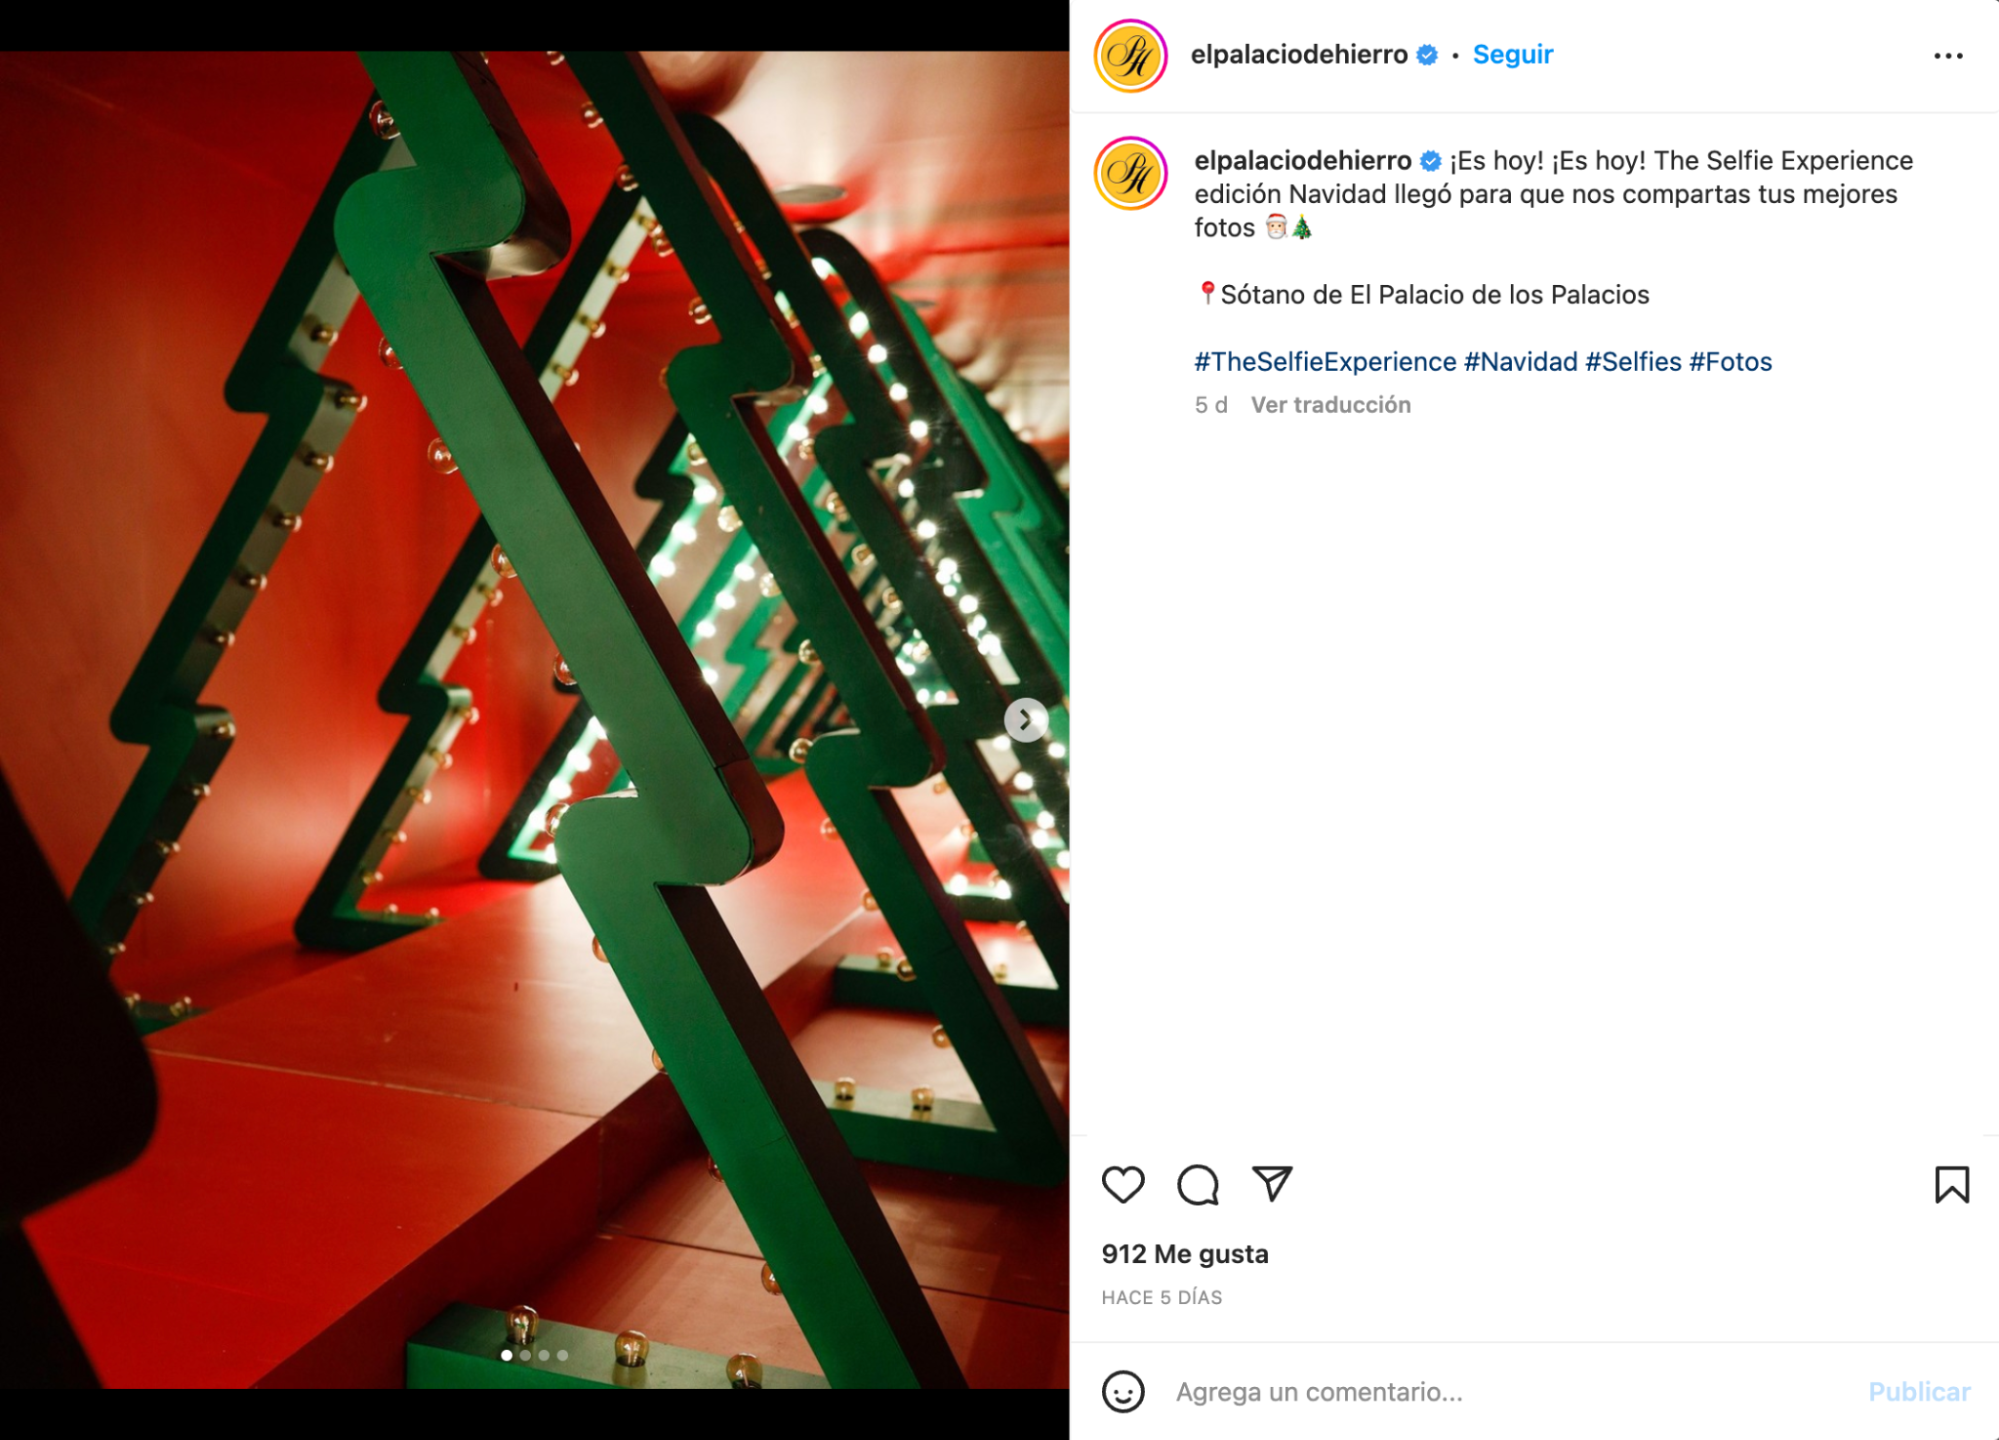Open the #Fotos hashtag link
The image size is (1999, 1440).
(1730, 362)
